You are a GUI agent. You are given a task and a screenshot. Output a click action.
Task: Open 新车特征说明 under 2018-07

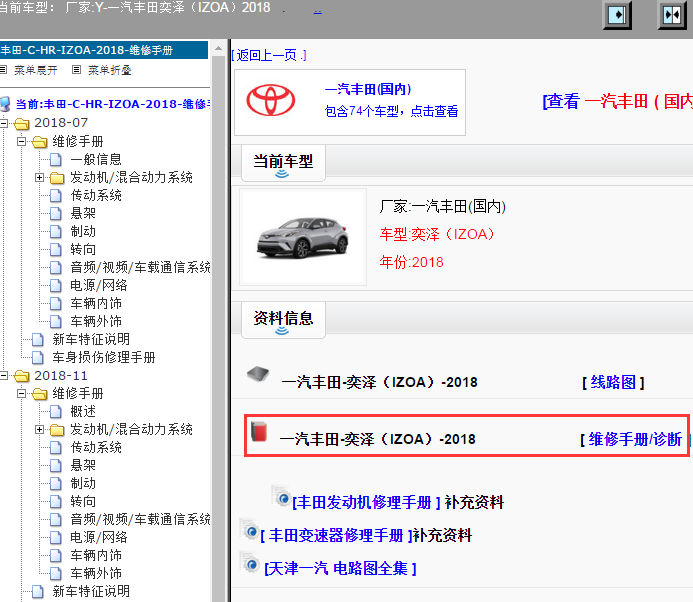tap(91, 339)
